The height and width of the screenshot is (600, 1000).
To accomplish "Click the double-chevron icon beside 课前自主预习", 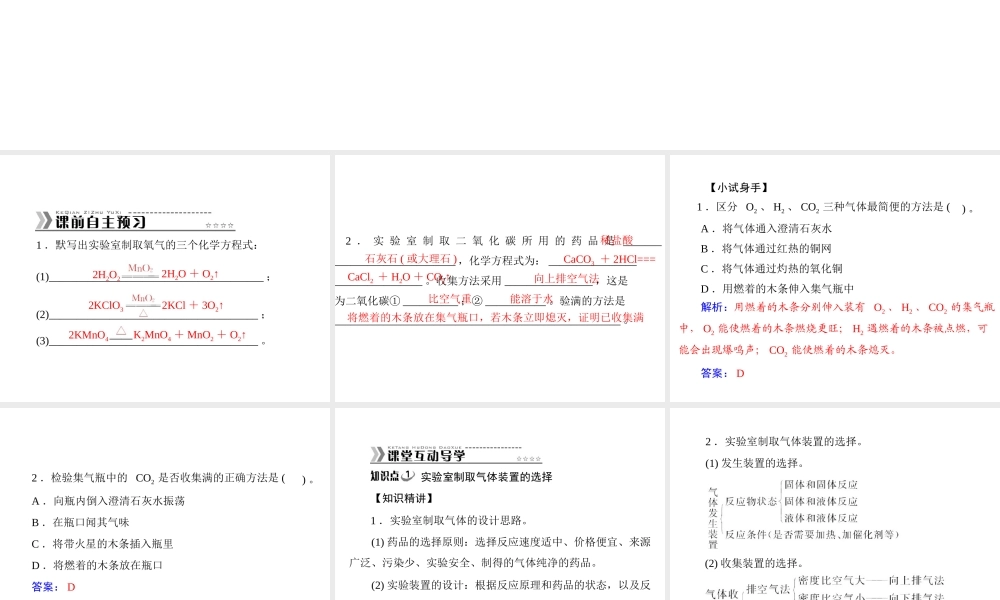I will click(x=43, y=221).
